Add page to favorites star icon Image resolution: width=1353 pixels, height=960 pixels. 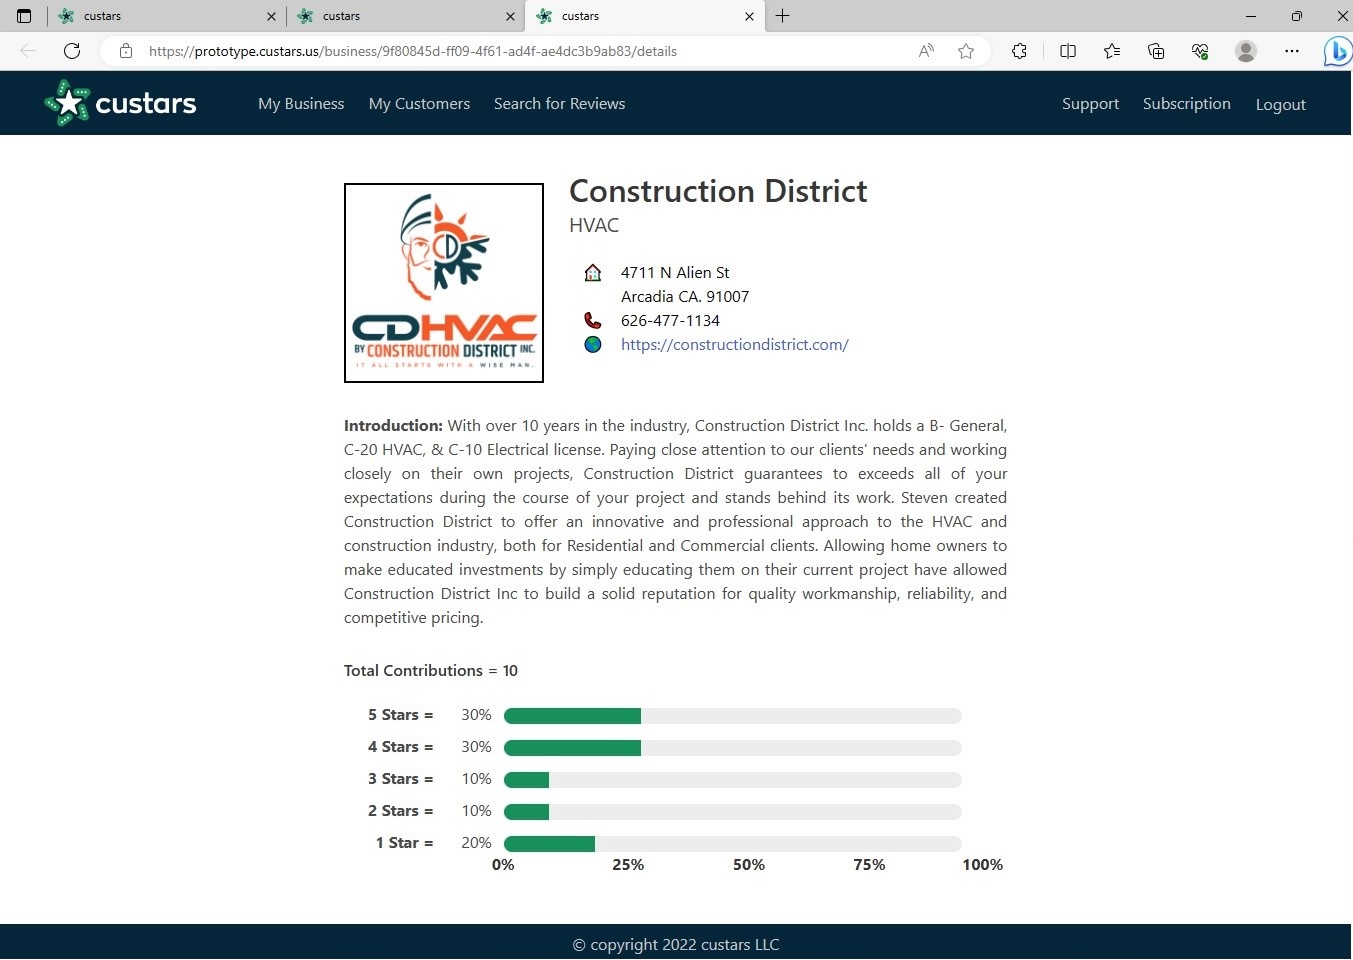[x=966, y=51]
